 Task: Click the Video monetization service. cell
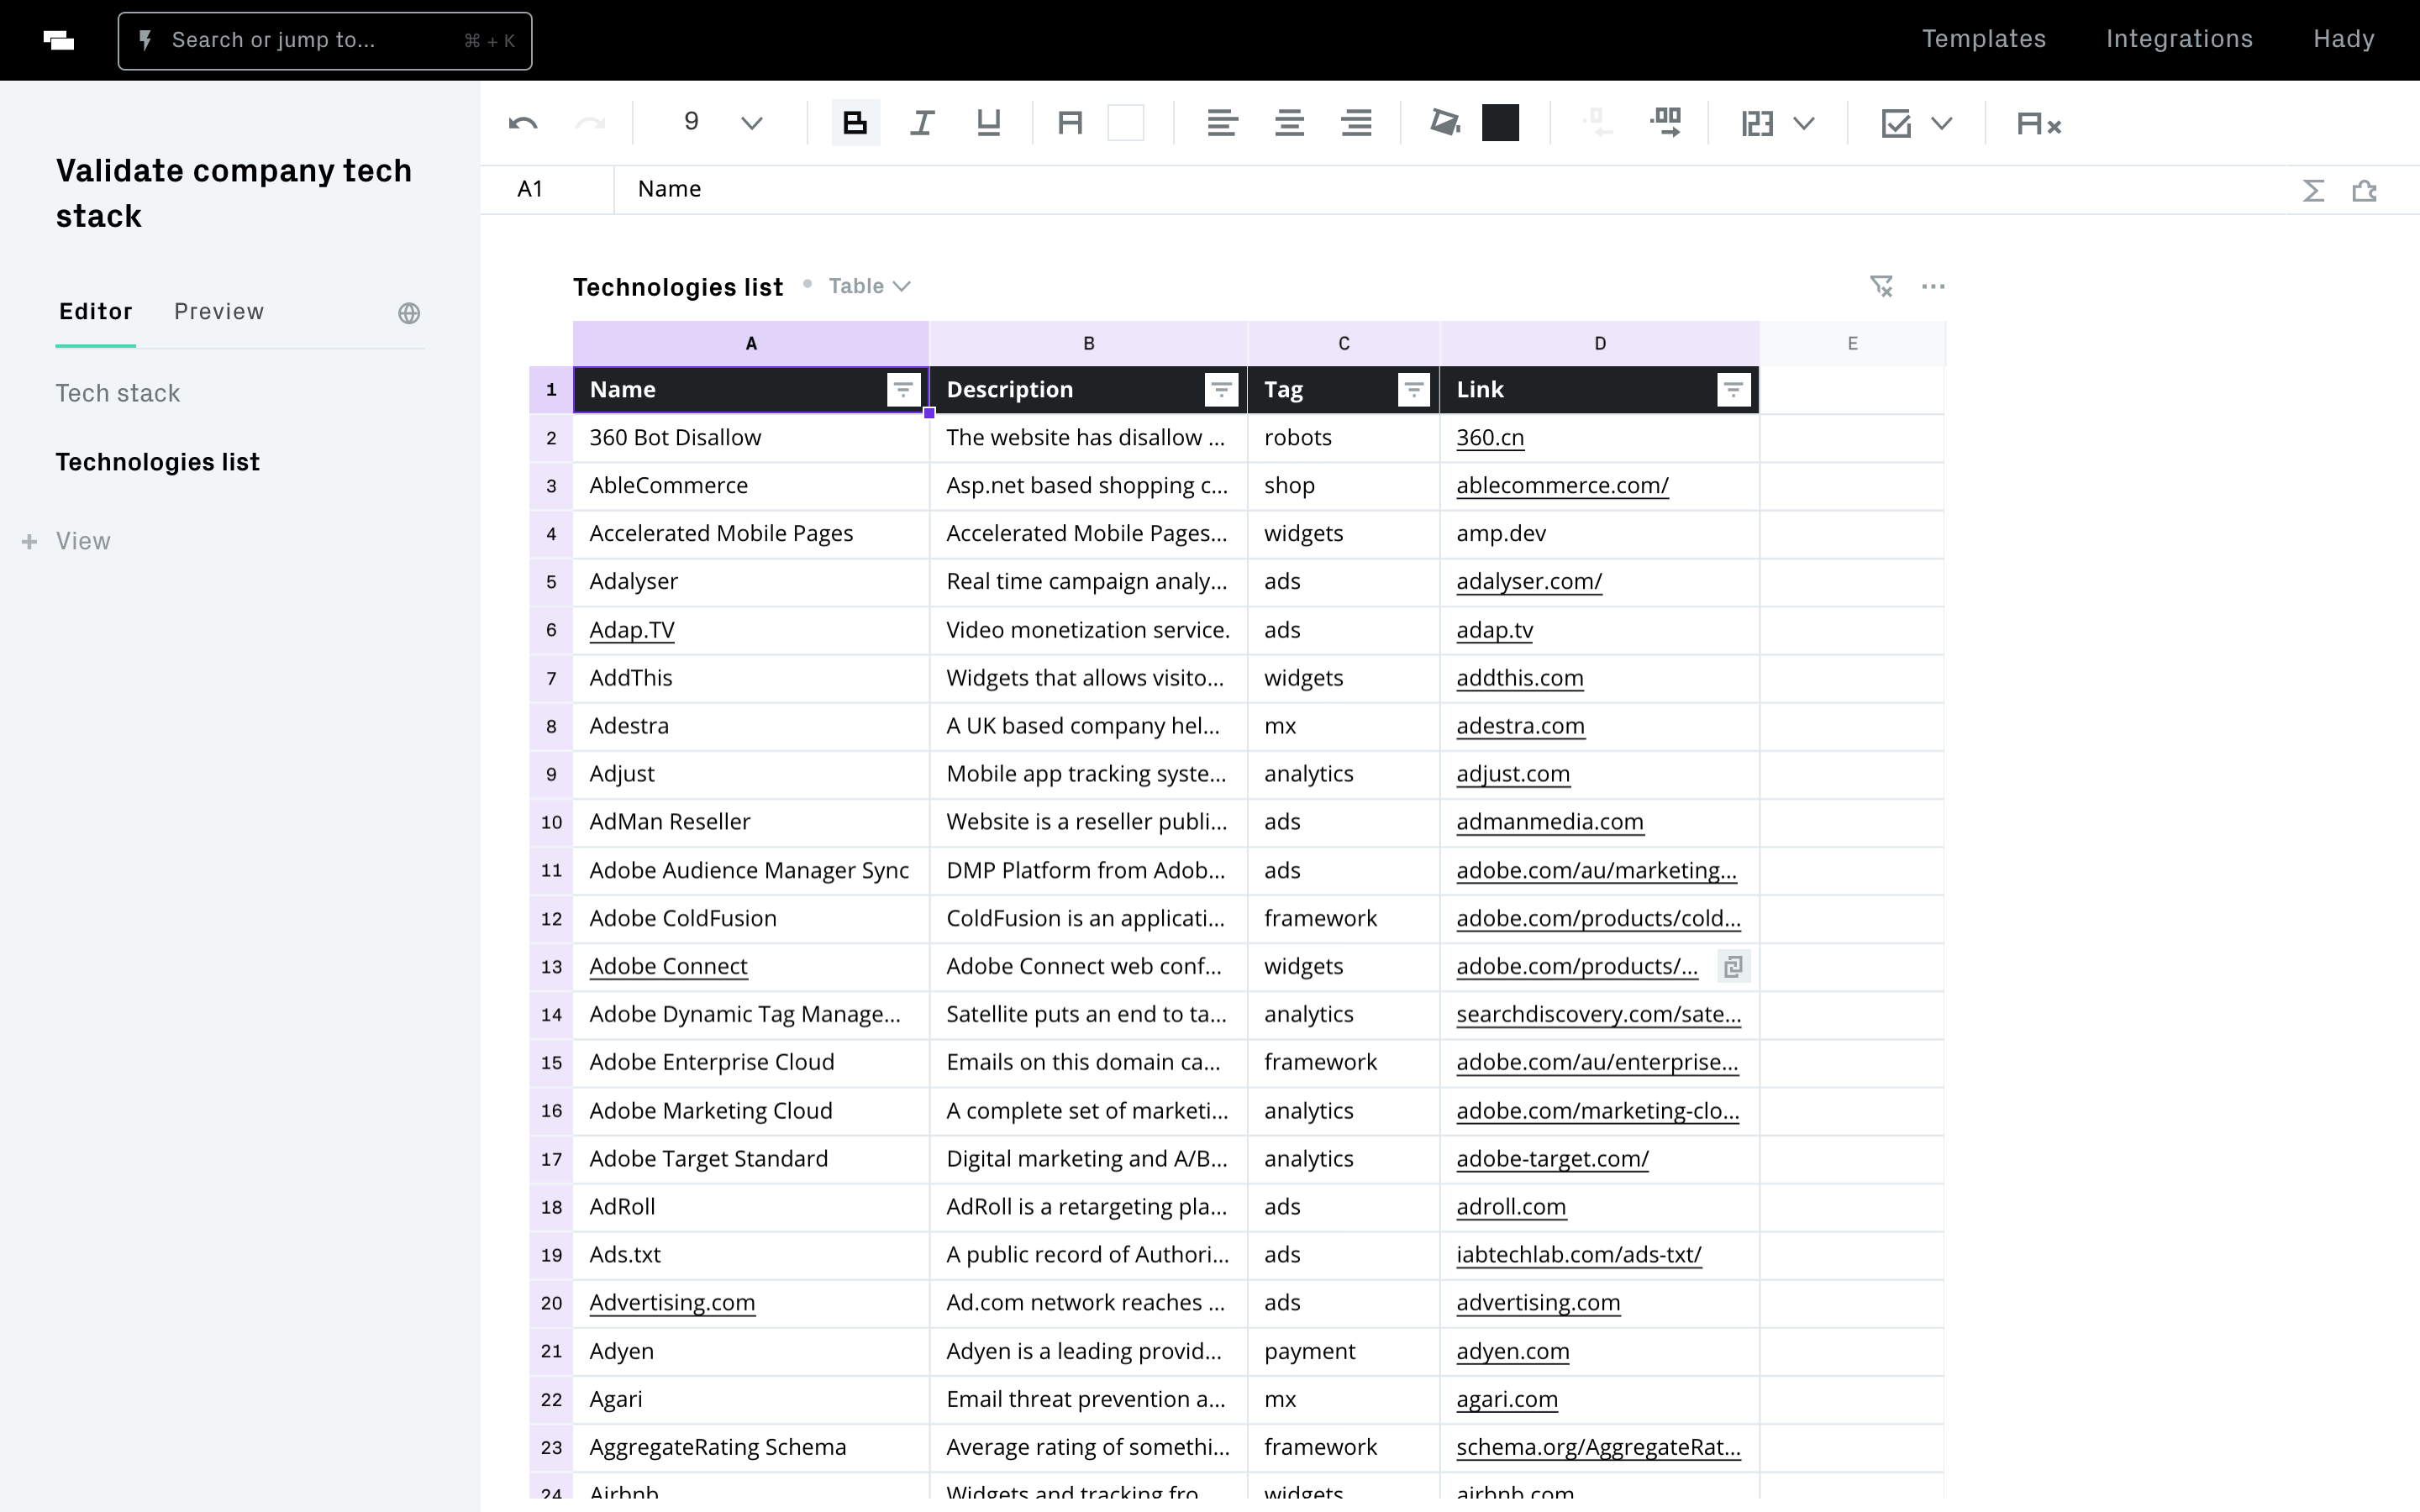pos(1088,630)
